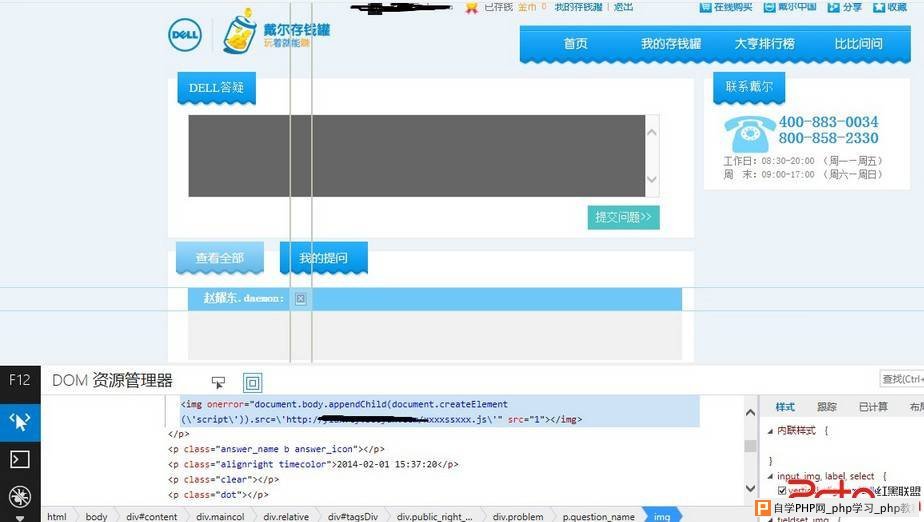Open the 已计算 computed tab
This screenshot has width=924, height=522.
pos(873,407)
